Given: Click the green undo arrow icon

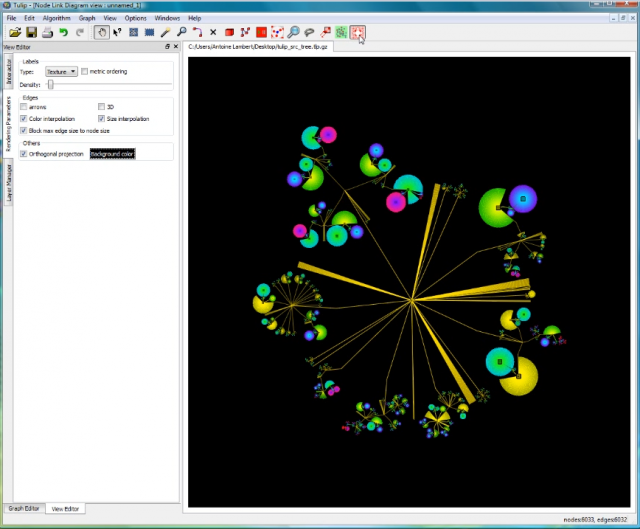Looking at the screenshot, I should 63,33.
